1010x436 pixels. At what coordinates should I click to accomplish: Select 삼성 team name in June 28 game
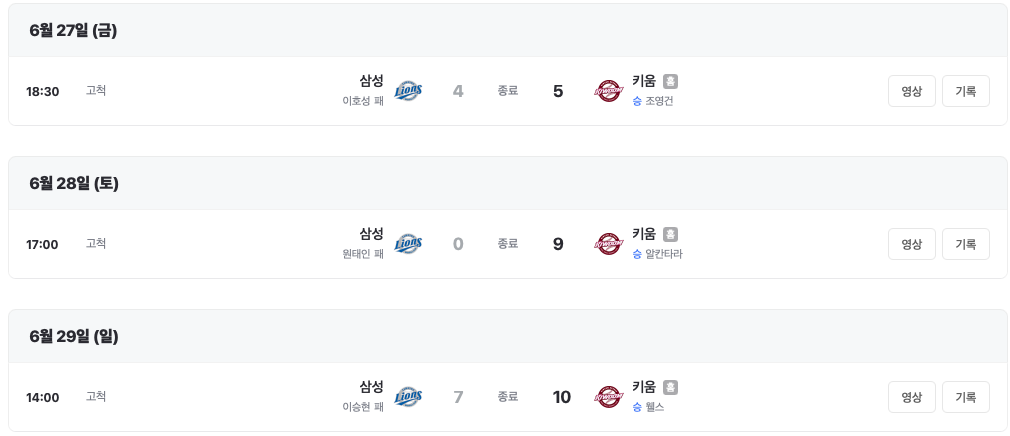point(372,234)
